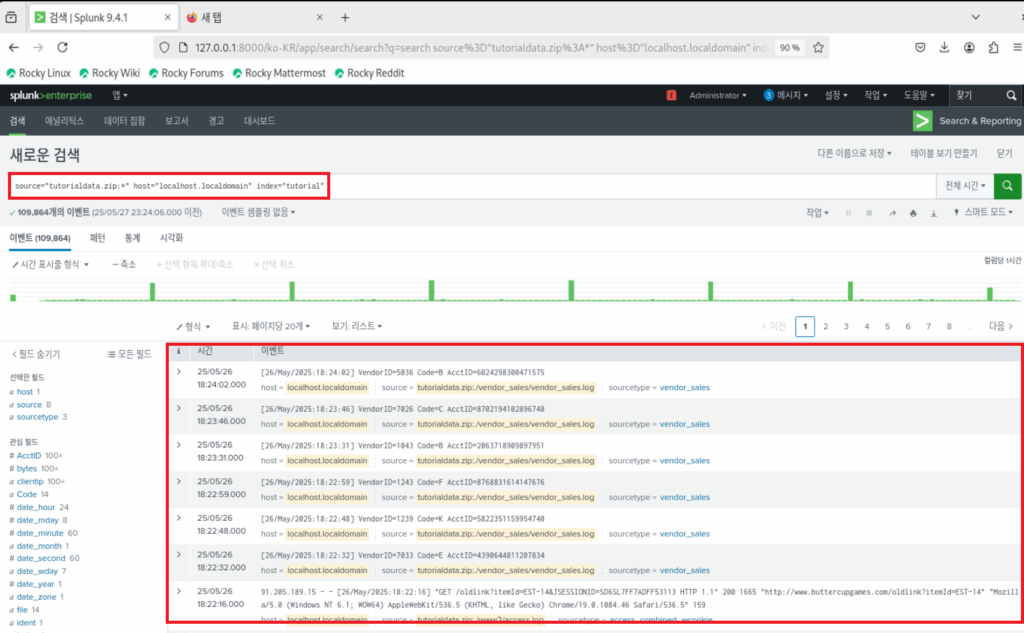This screenshot has height=633, width=1024.
Task: Expand the 18:23:46.000 event row
Action: pyautogui.click(x=178, y=408)
